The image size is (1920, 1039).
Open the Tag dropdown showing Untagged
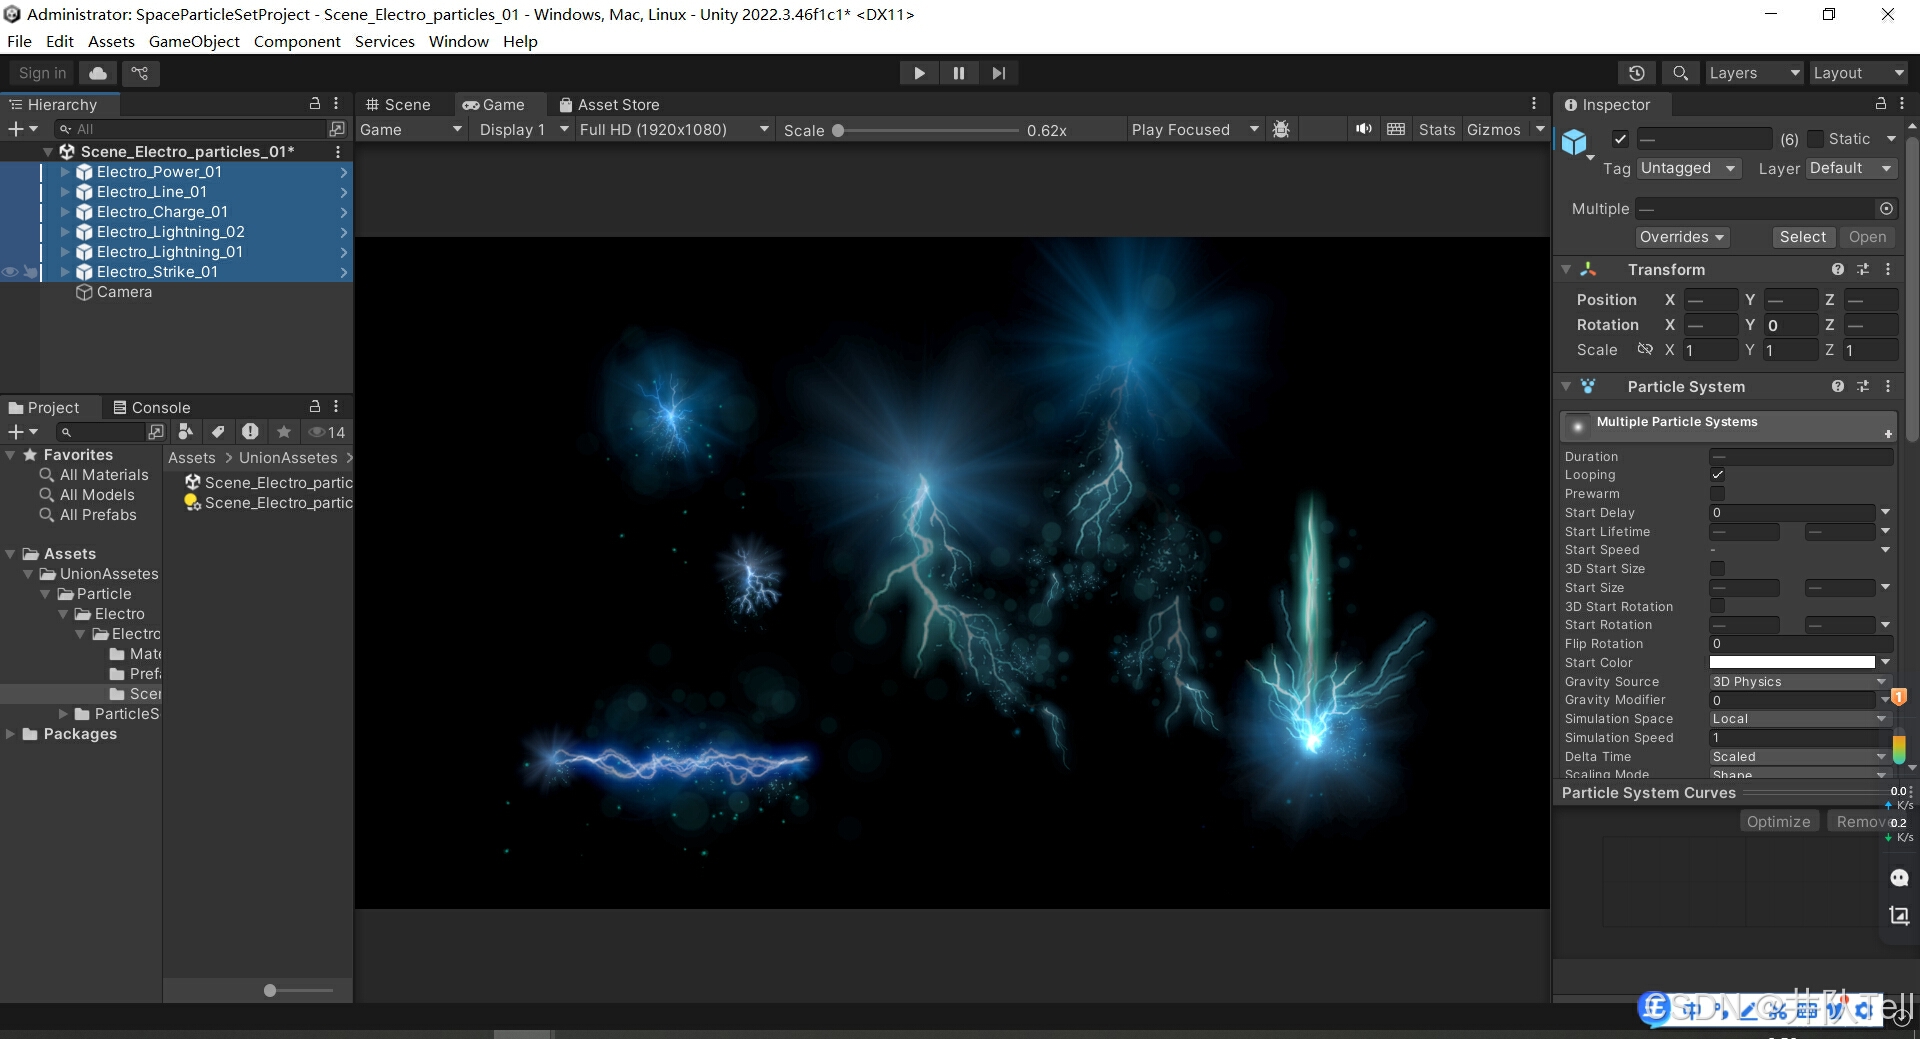1689,168
